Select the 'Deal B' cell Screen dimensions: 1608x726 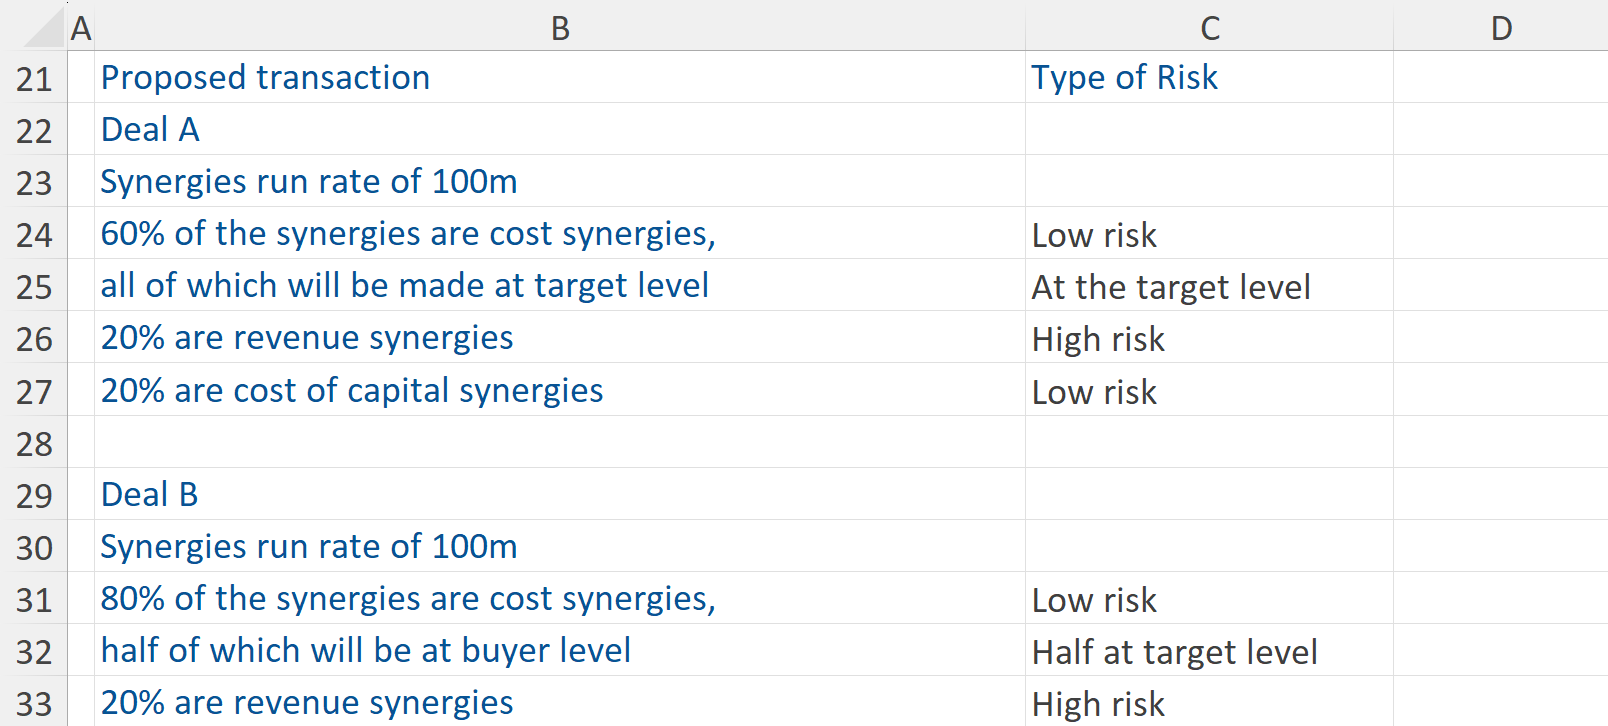pos(150,495)
